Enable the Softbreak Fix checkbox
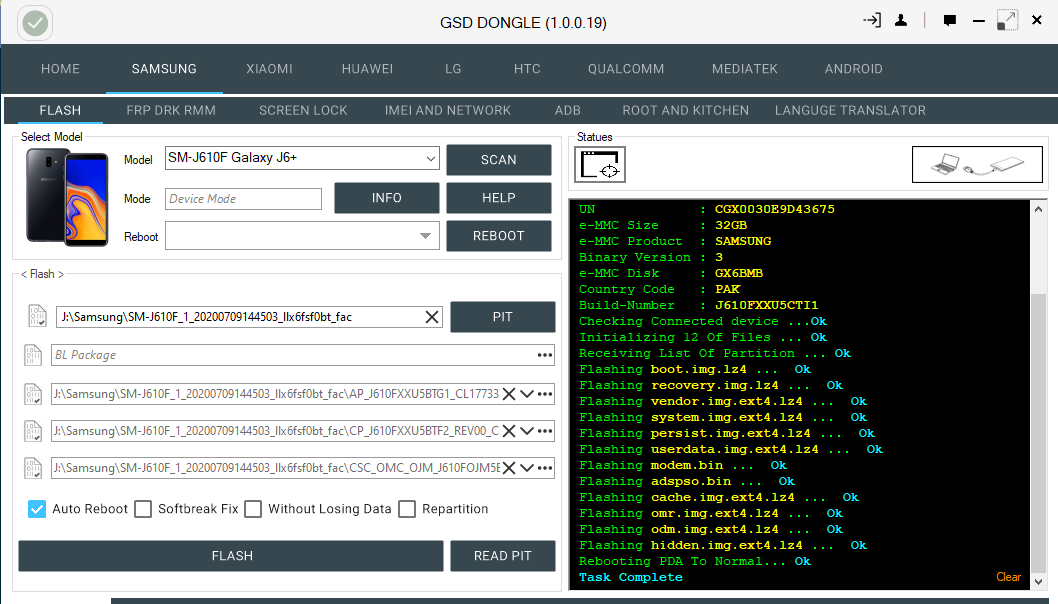Image resolution: width=1058 pixels, height=604 pixels. pyautogui.click(x=143, y=509)
